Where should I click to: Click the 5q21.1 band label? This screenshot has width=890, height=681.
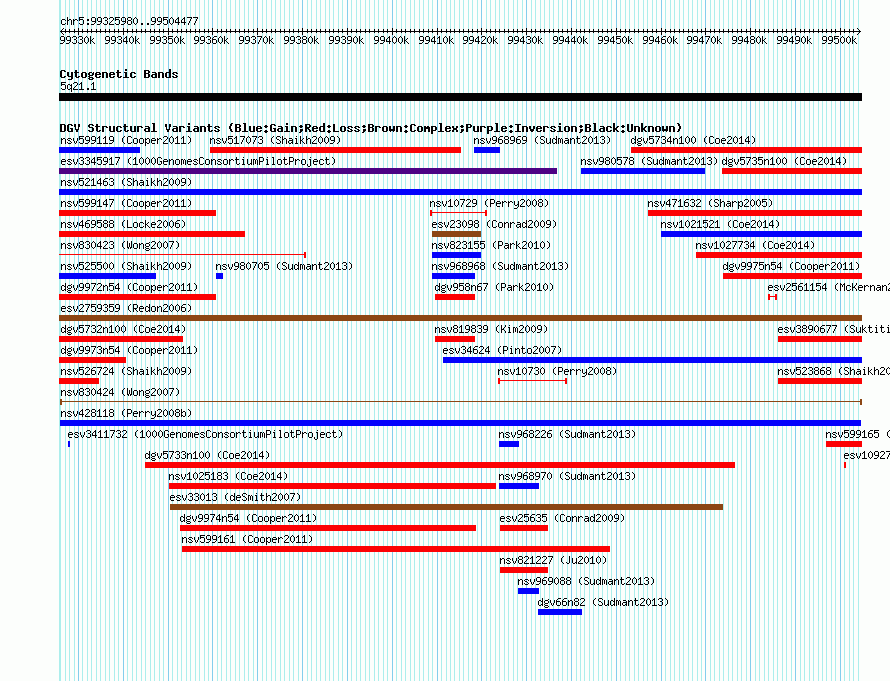pos(78,86)
